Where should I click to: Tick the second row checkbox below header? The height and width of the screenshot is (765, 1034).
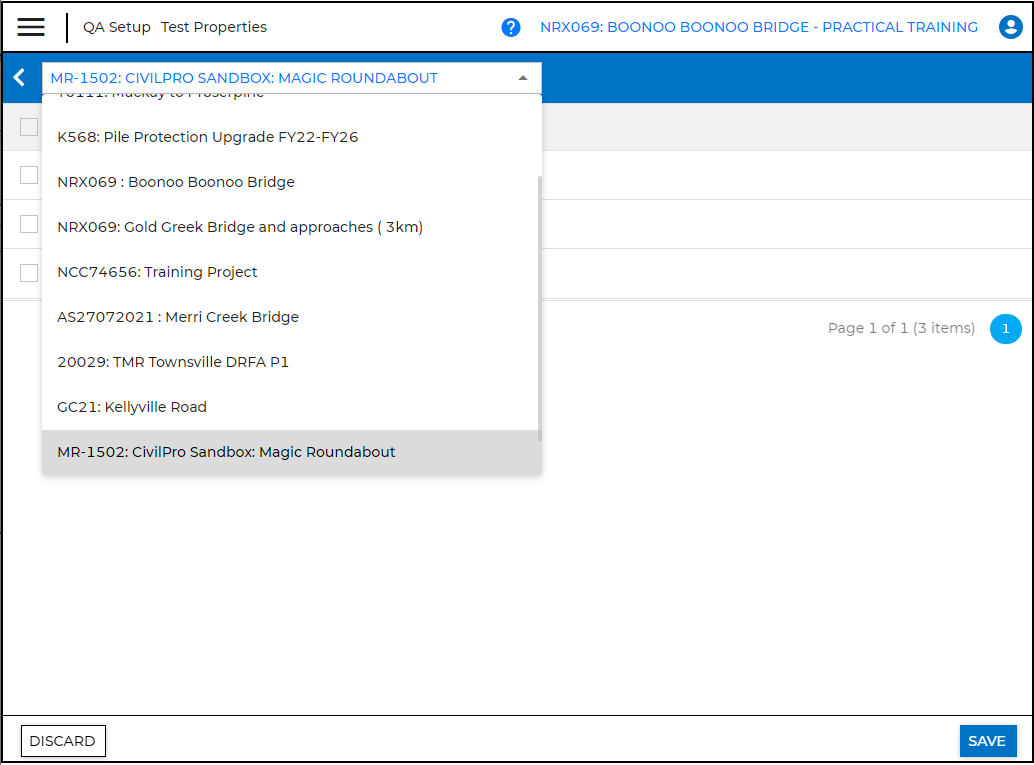pos(29,224)
